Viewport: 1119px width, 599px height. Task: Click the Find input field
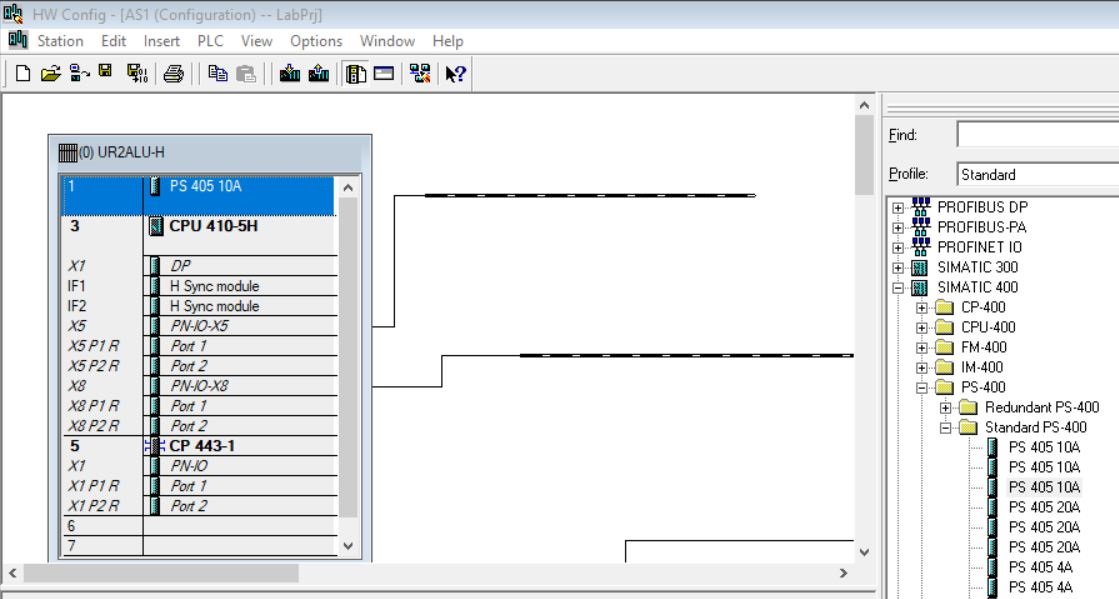pos(1038,134)
